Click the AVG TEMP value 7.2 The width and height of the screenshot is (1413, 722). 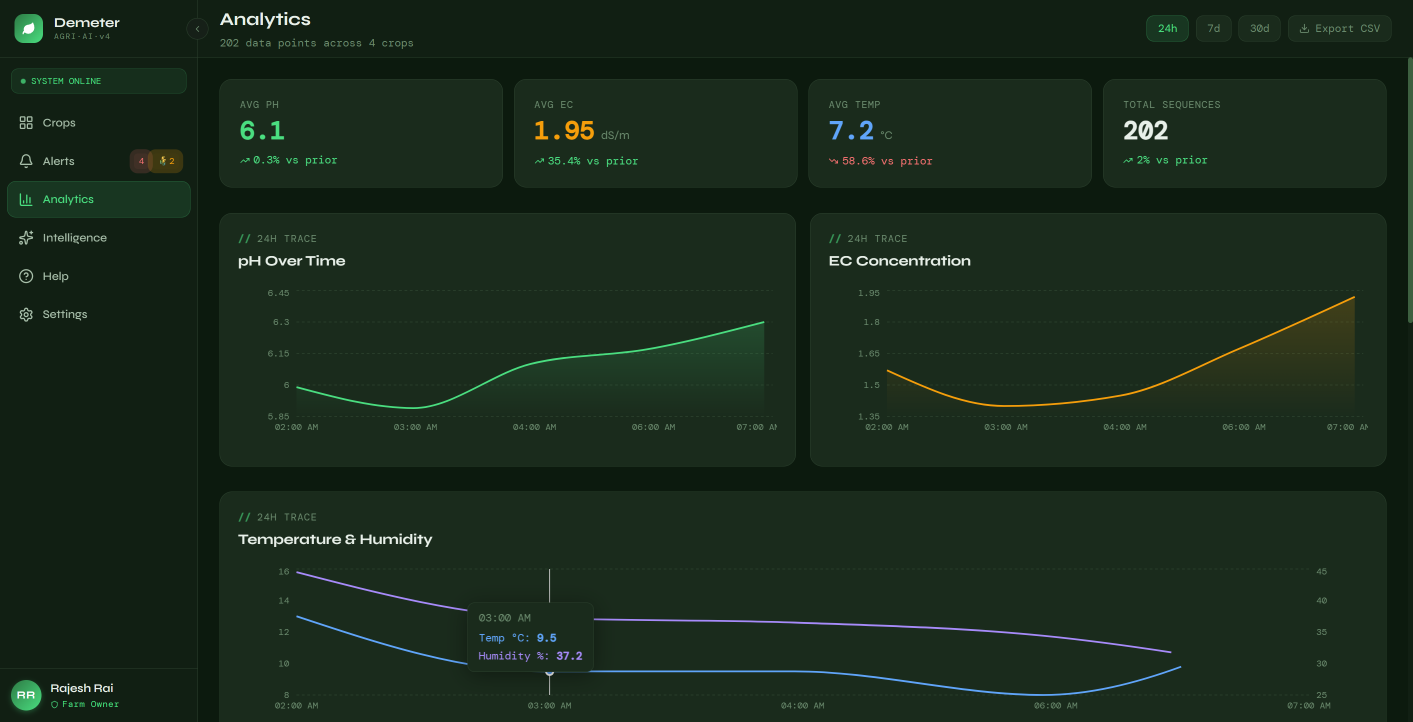click(851, 131)
